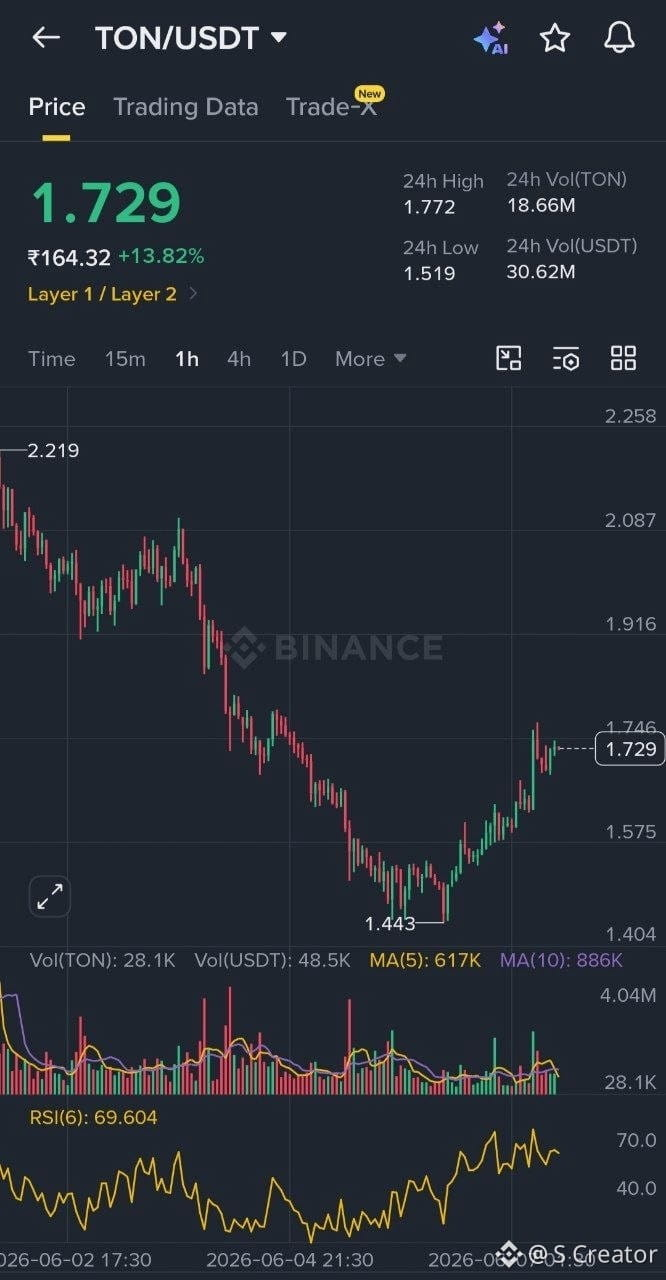Open the AI sparkle assistant icon
Viewport: 666px width, 1280px height.
pos(491,38)
